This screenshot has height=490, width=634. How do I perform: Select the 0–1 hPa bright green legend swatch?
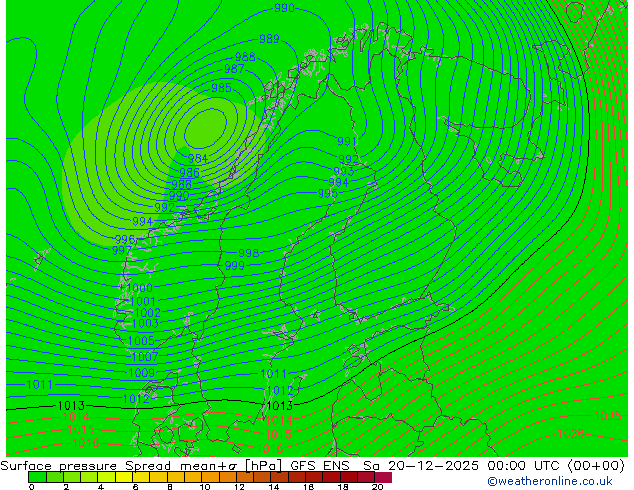click(38, 477)
